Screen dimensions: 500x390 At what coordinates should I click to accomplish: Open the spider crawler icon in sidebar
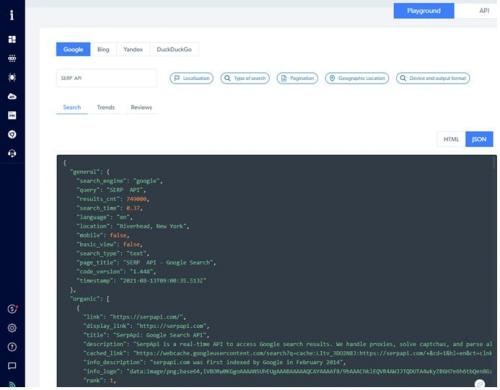12,77
